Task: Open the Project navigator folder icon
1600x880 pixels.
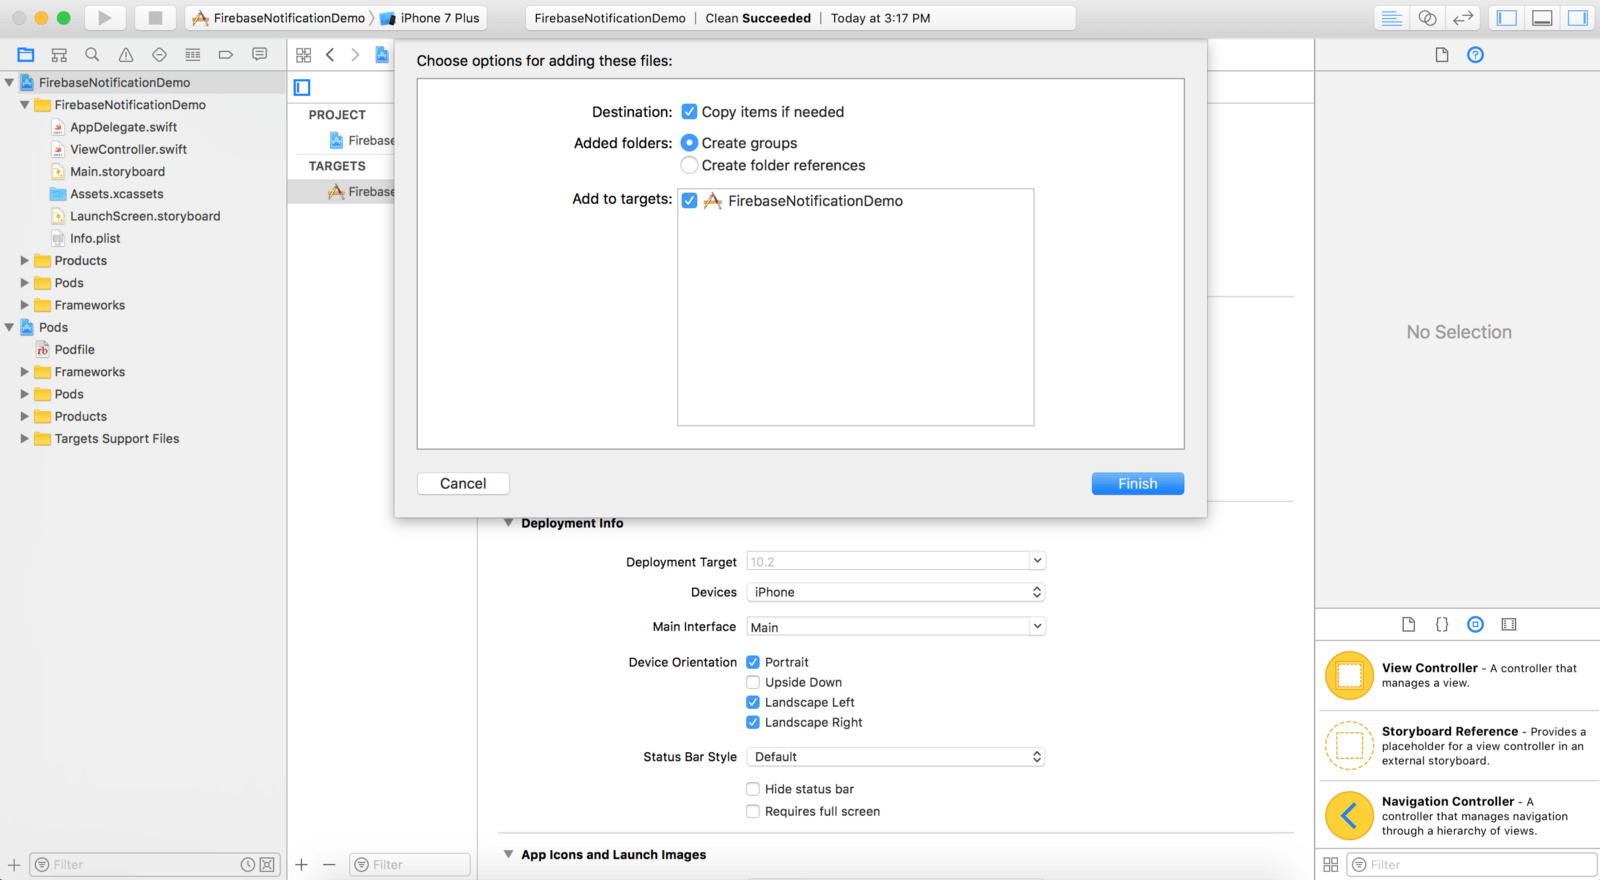Action: (26, 55)
